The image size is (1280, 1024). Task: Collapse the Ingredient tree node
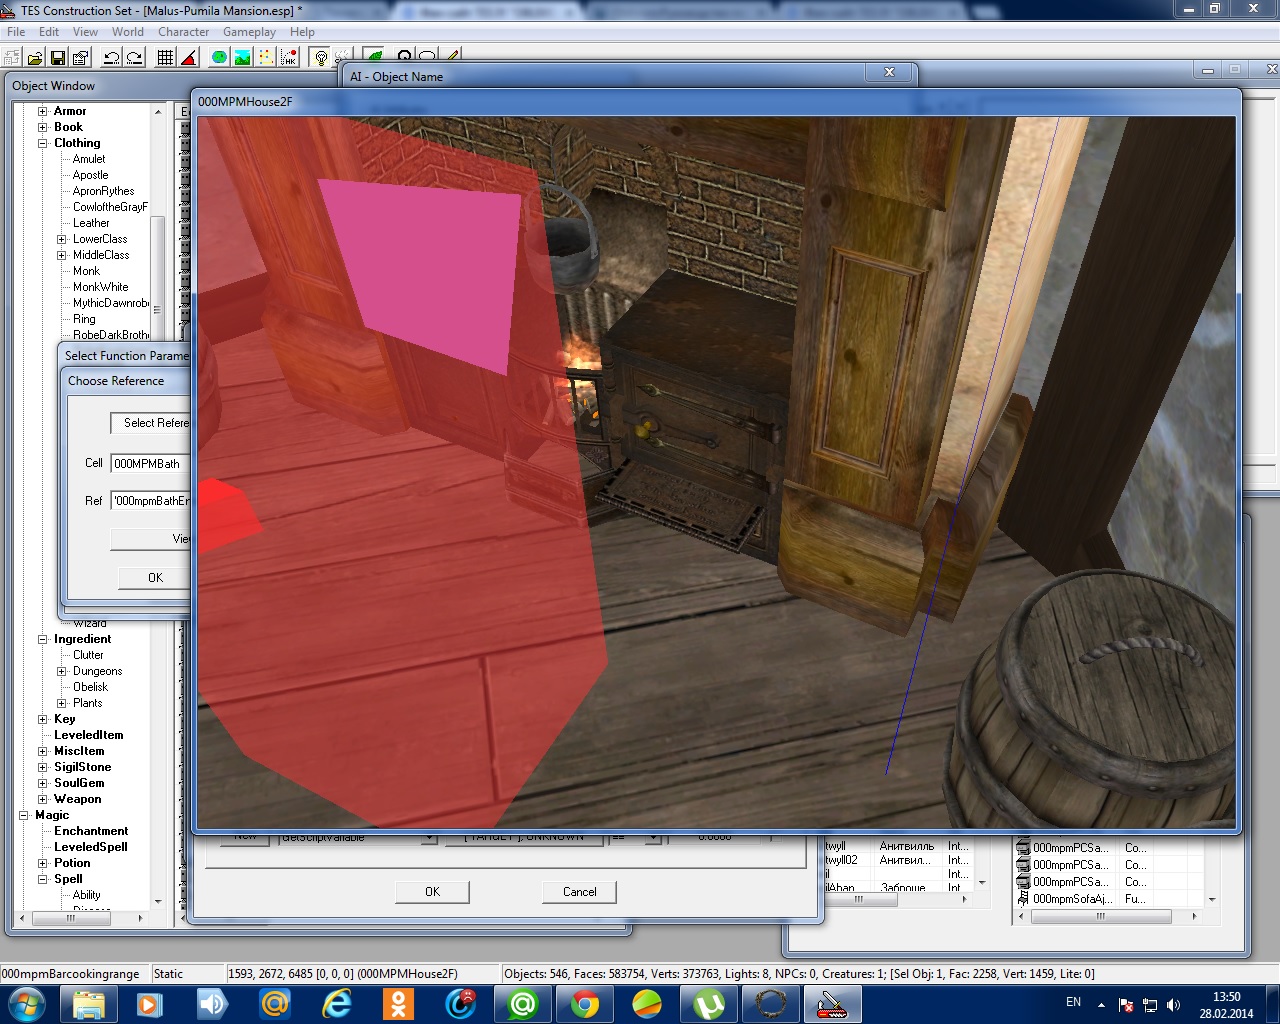(43, 639)
